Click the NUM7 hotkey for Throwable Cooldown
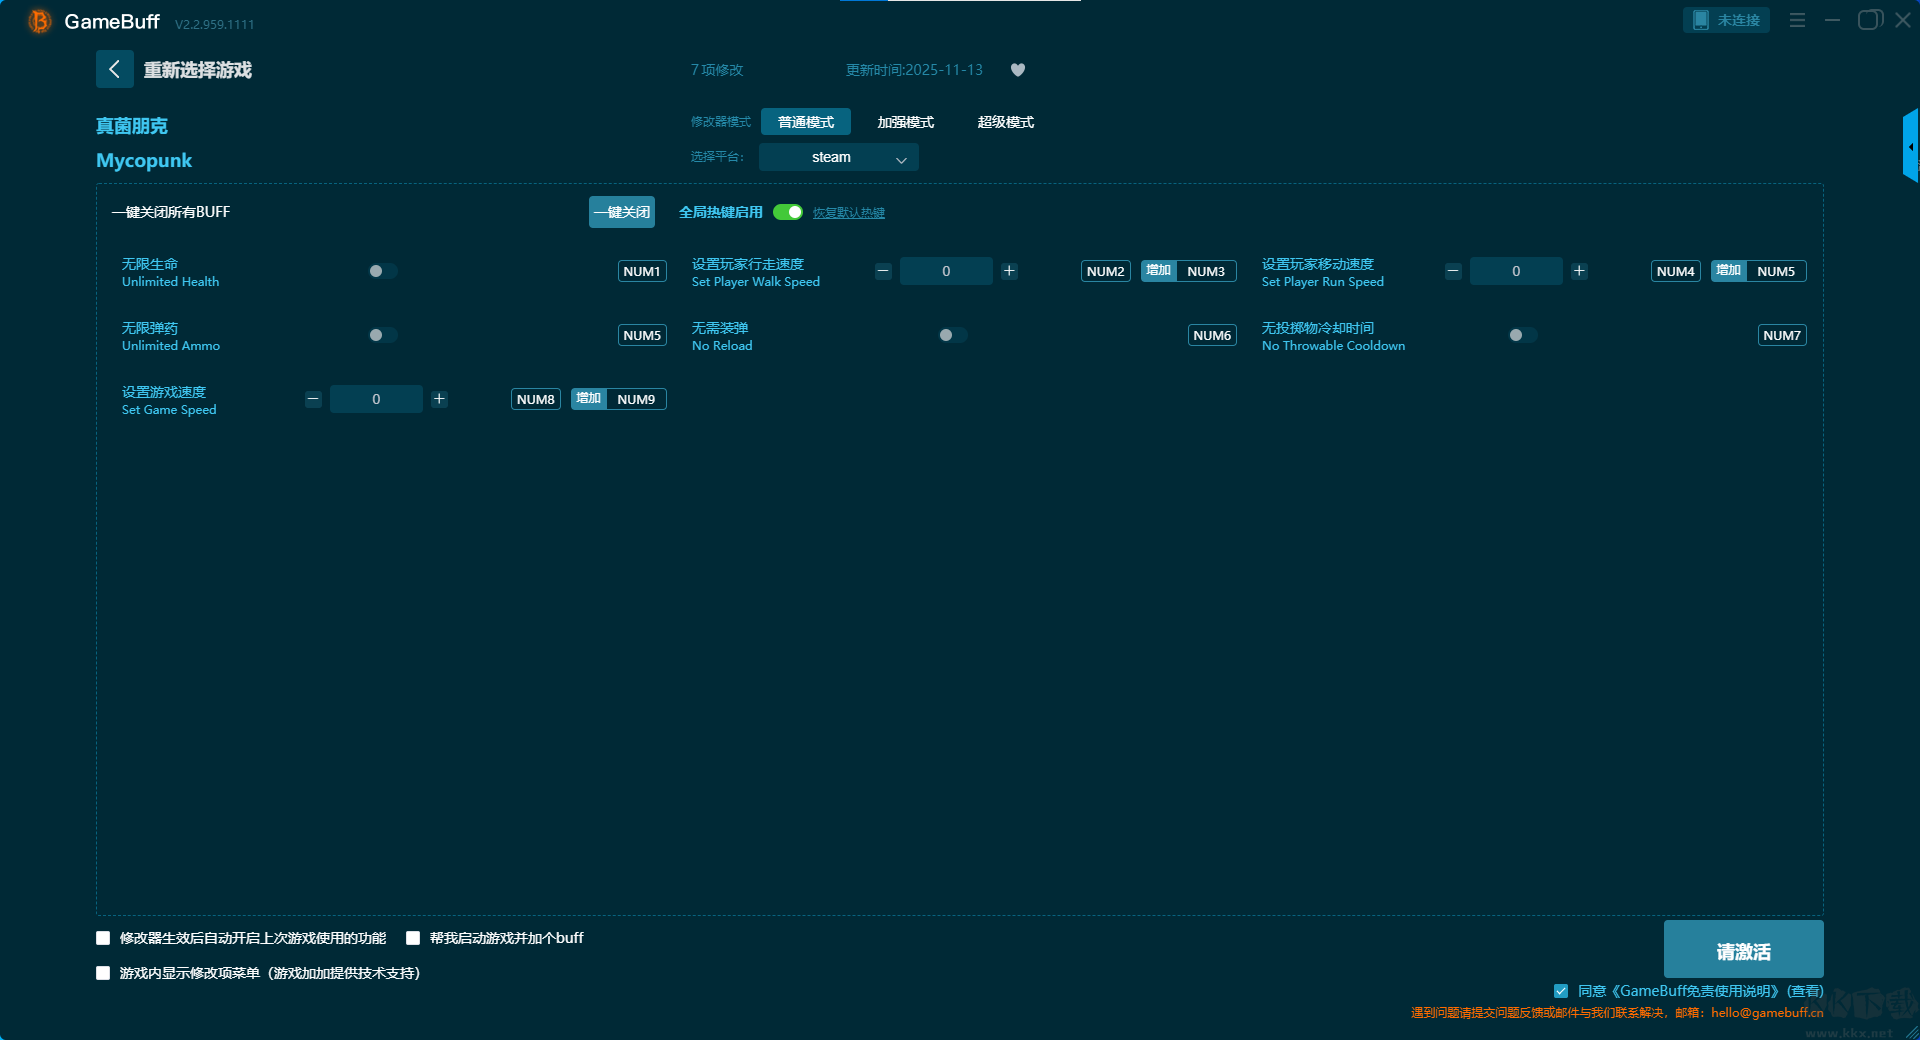 coord(1781,335)
